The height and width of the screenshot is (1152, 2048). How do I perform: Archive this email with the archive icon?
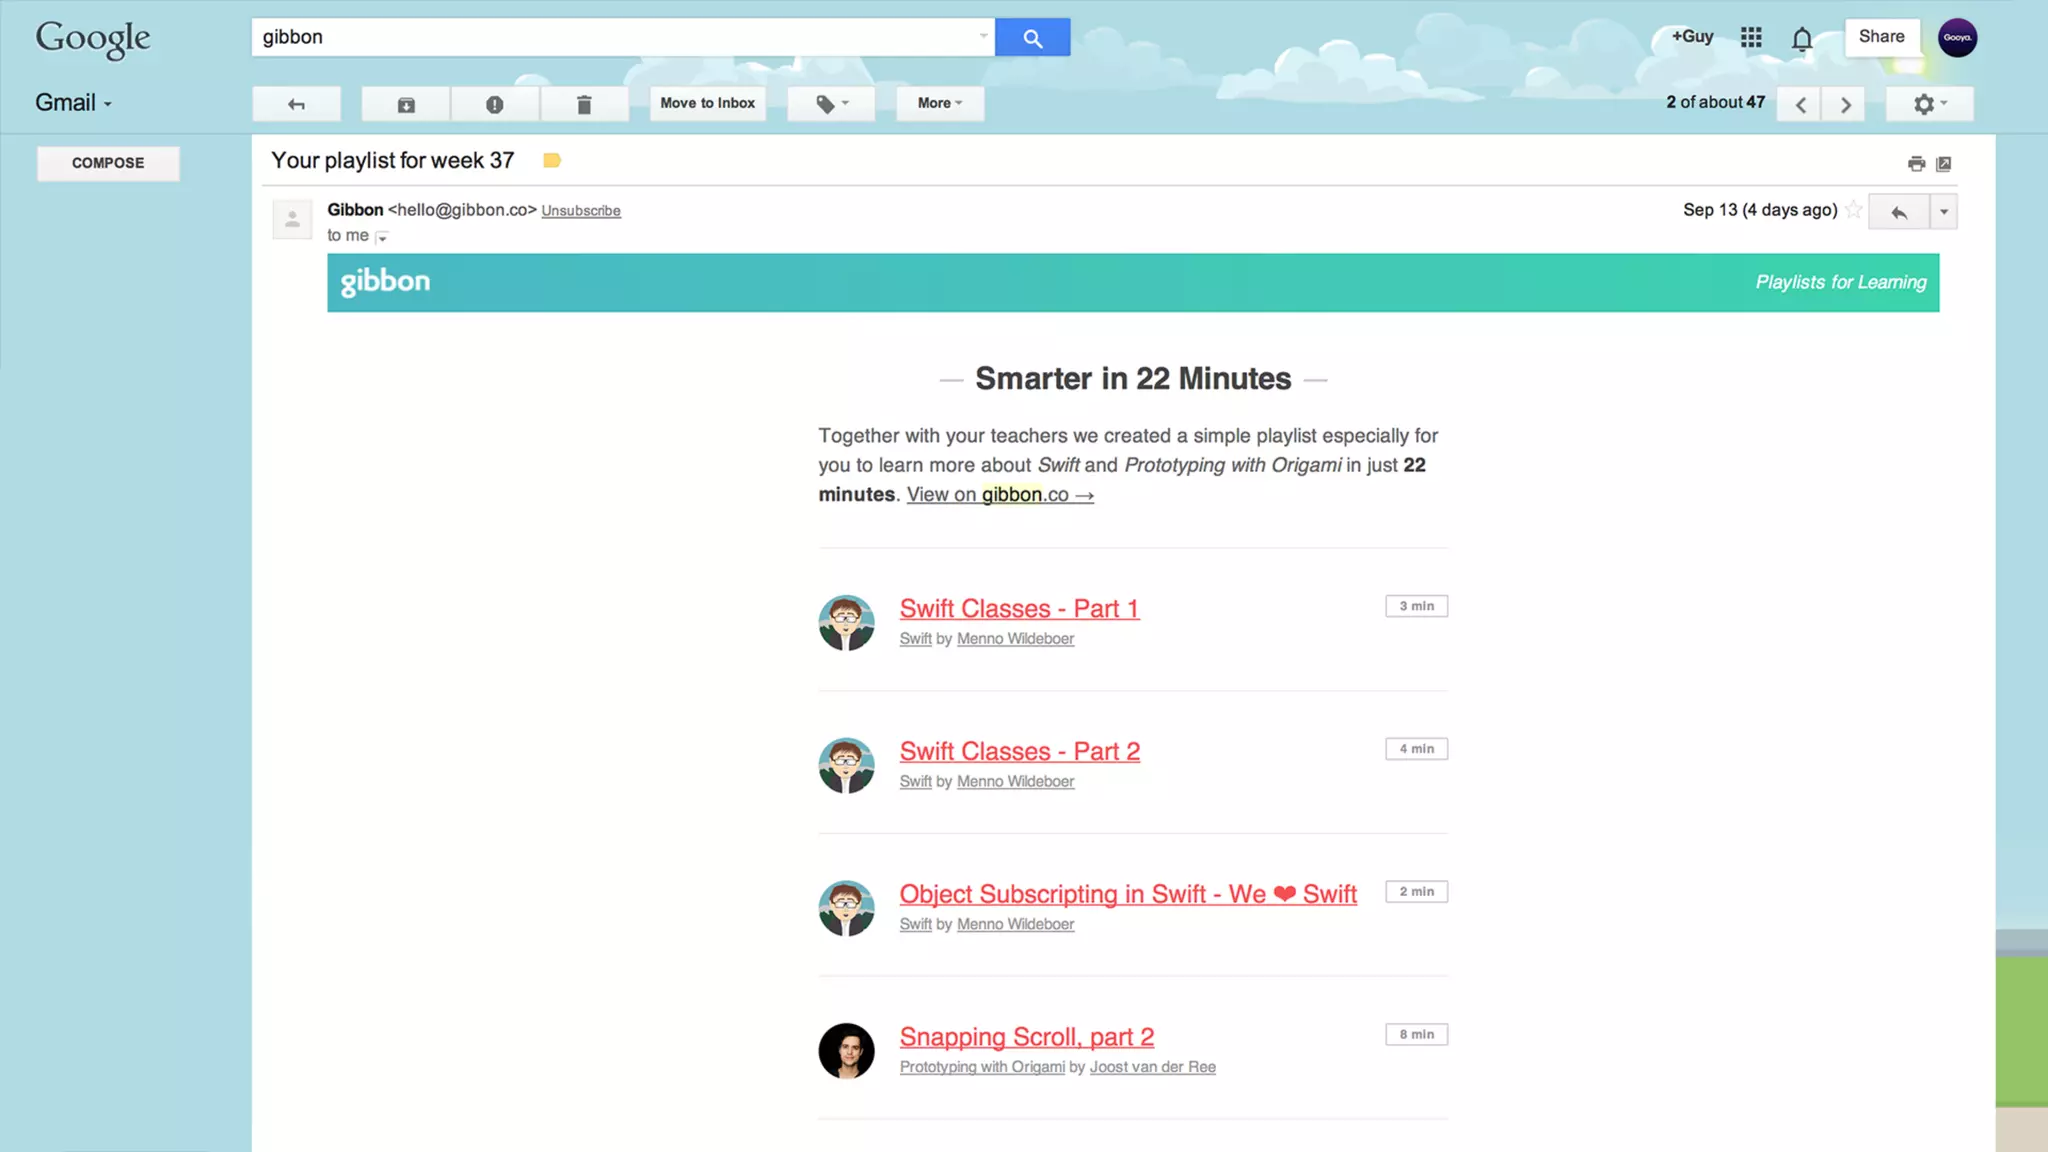[406, 104]
